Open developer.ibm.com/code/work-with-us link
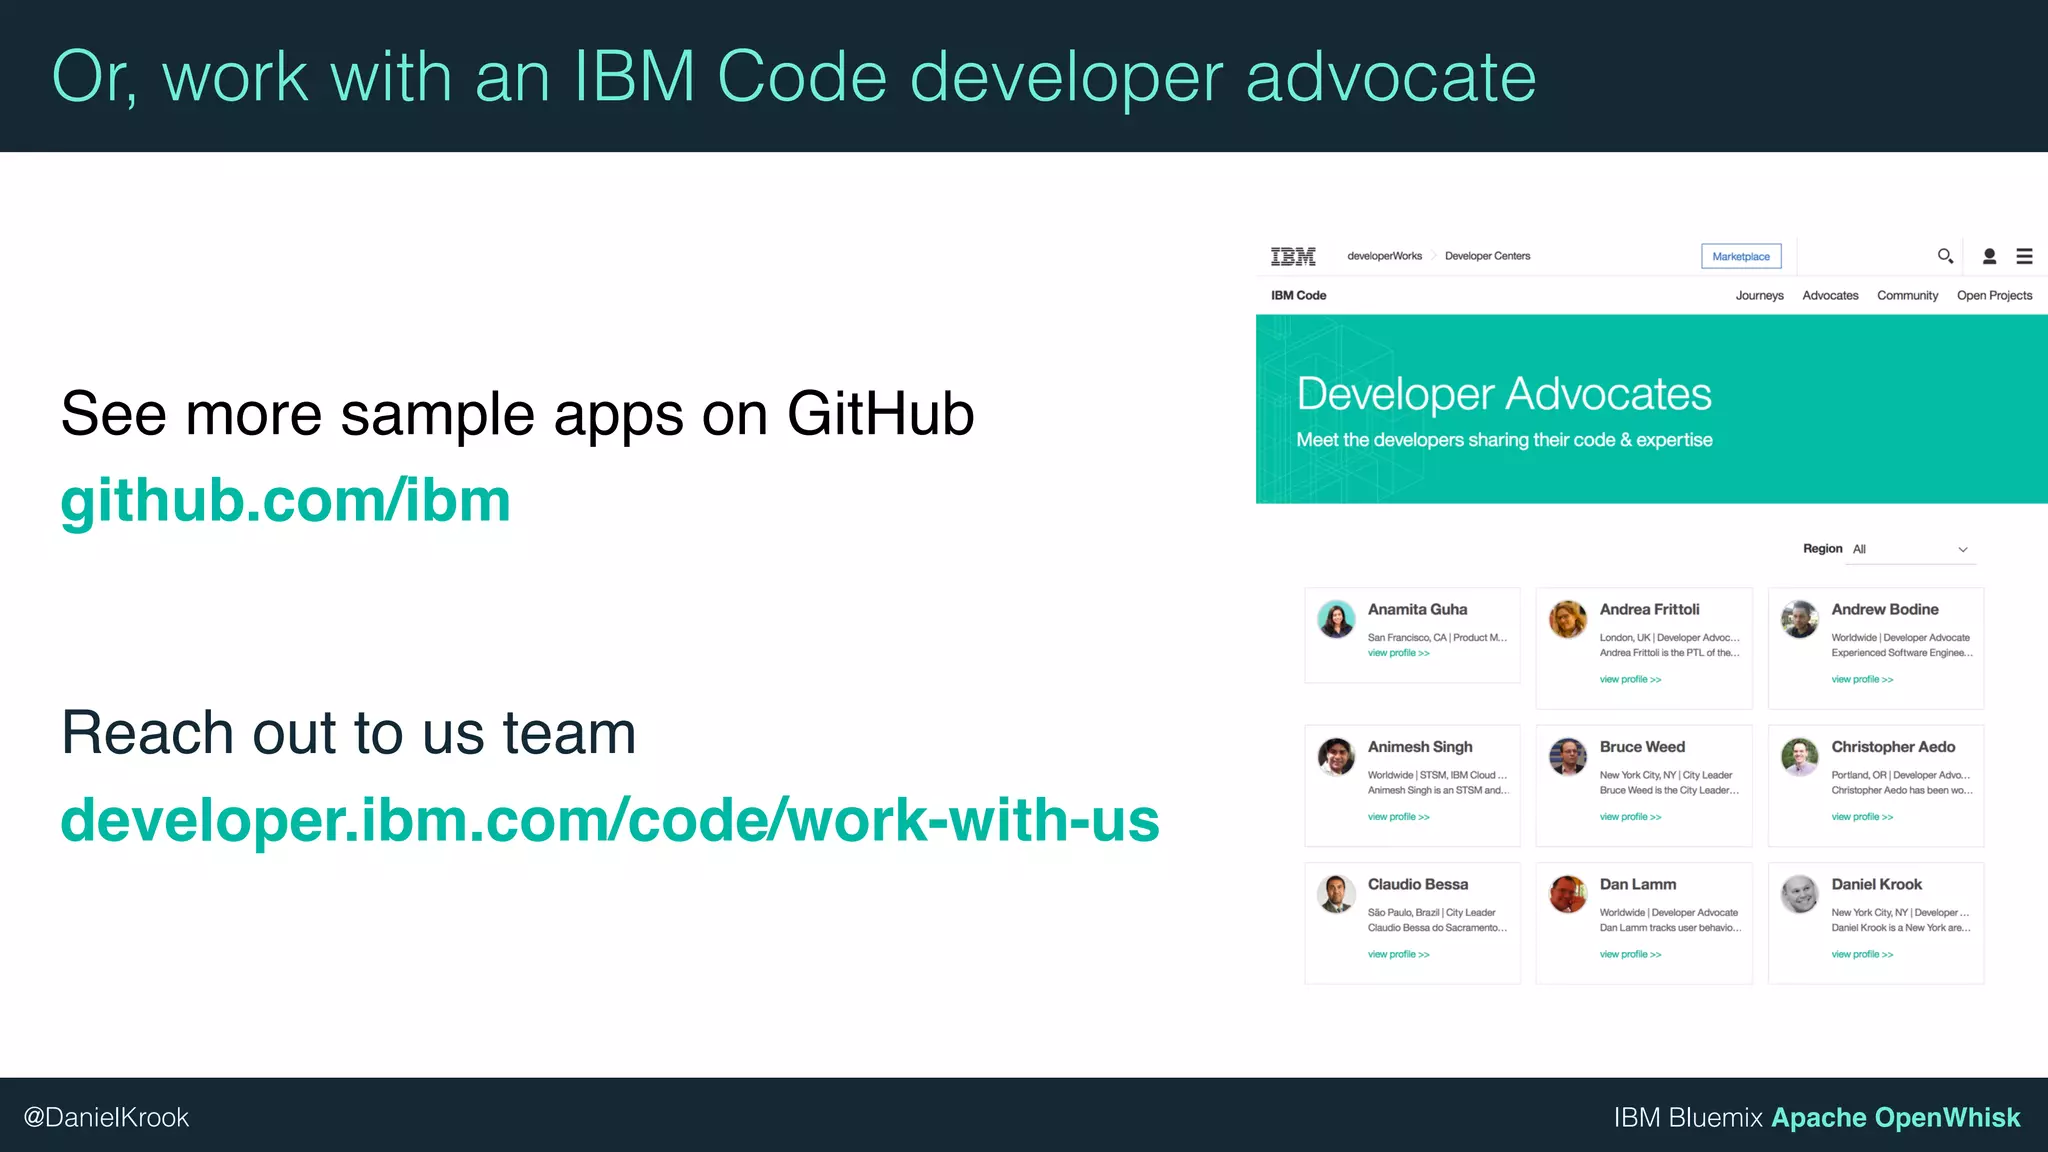This screenshot has height=1152, width=2048. tap(610, 820)
